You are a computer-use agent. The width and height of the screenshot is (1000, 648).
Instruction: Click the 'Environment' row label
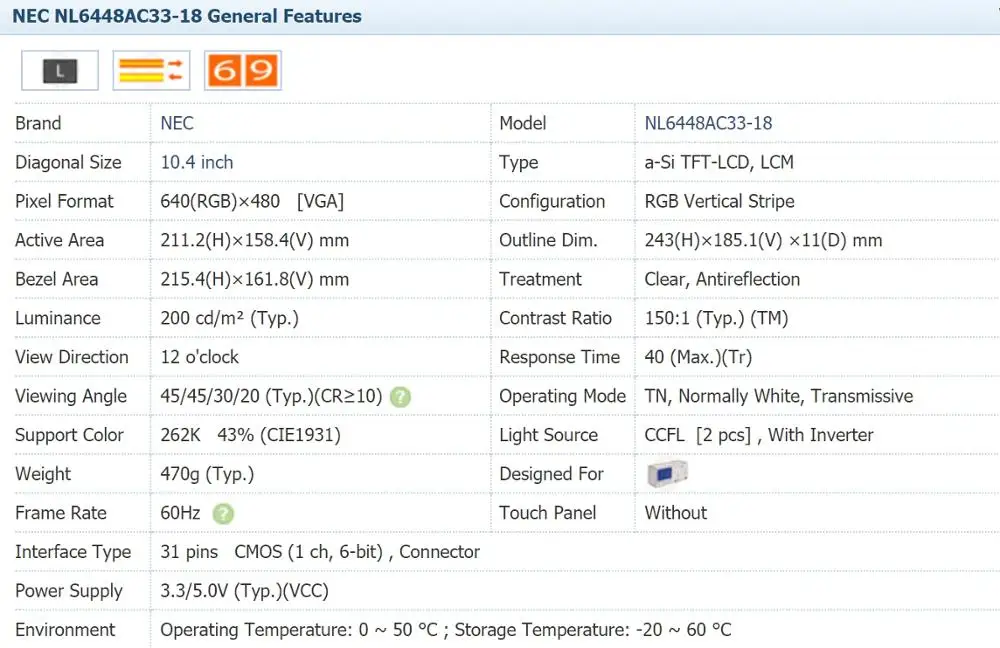click(x=65, y=630)
